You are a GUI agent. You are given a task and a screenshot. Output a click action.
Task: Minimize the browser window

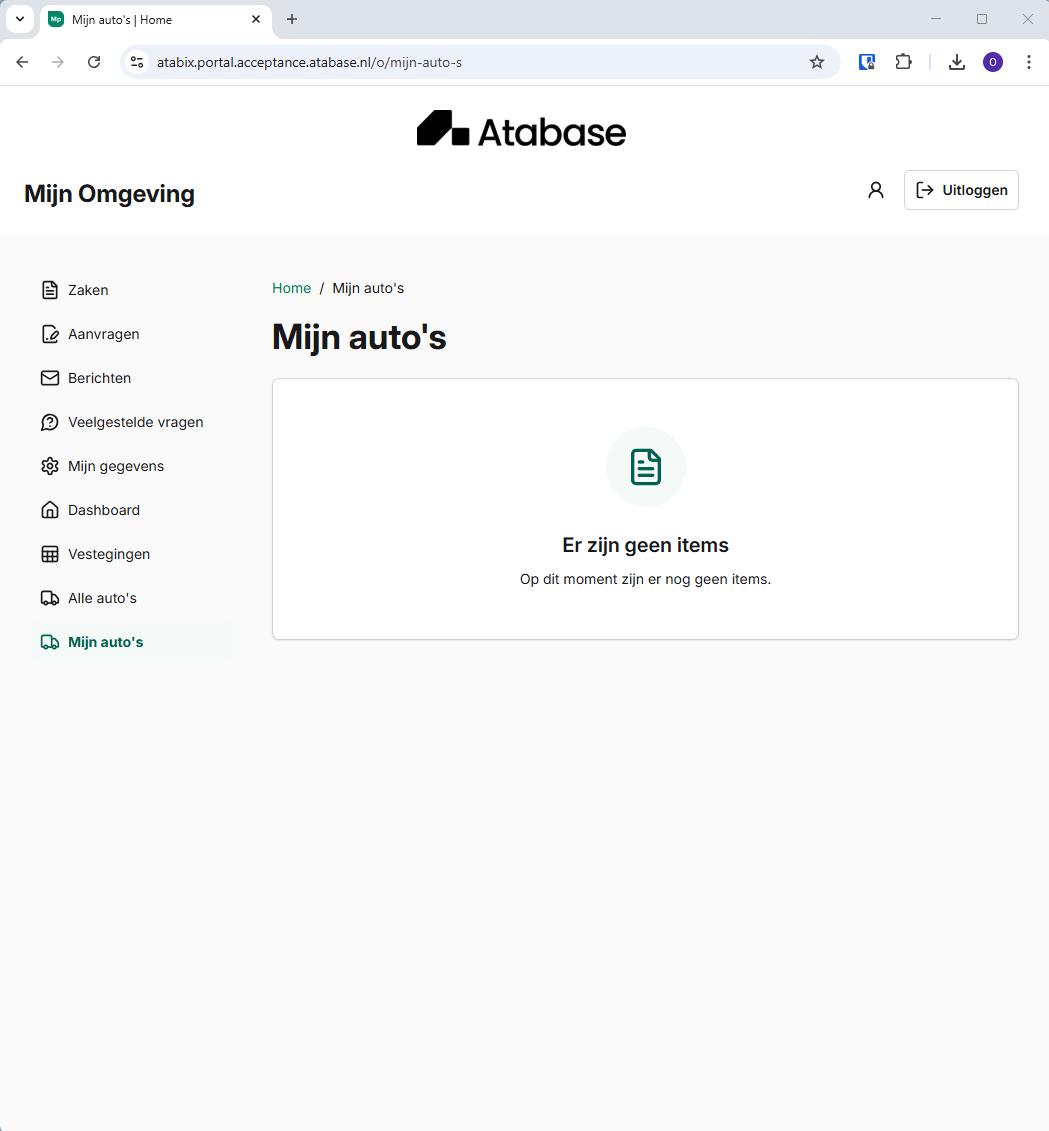pyautogui.click(x=936, y=19)
